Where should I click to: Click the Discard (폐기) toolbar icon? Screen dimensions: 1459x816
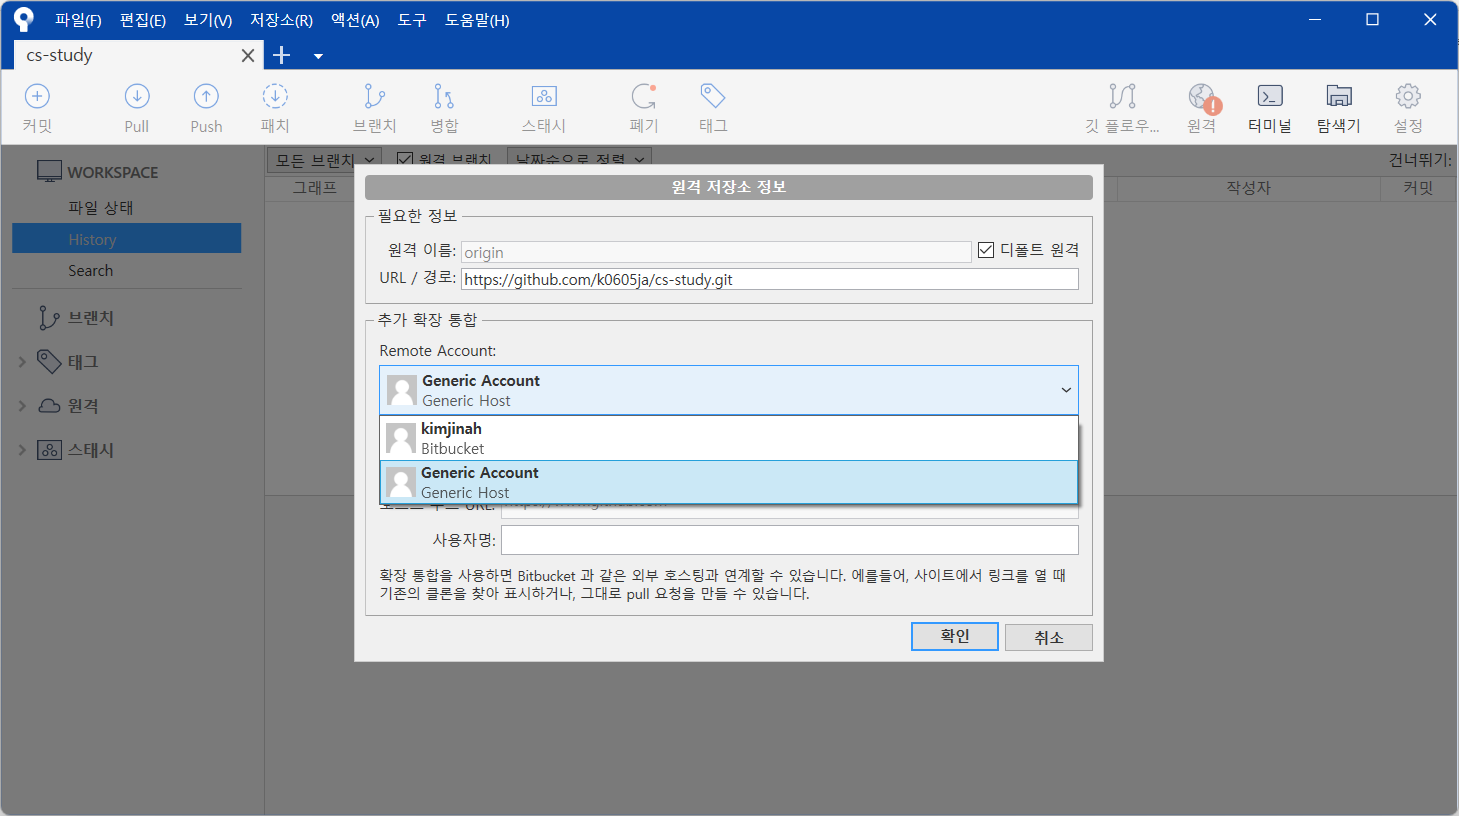644,96
